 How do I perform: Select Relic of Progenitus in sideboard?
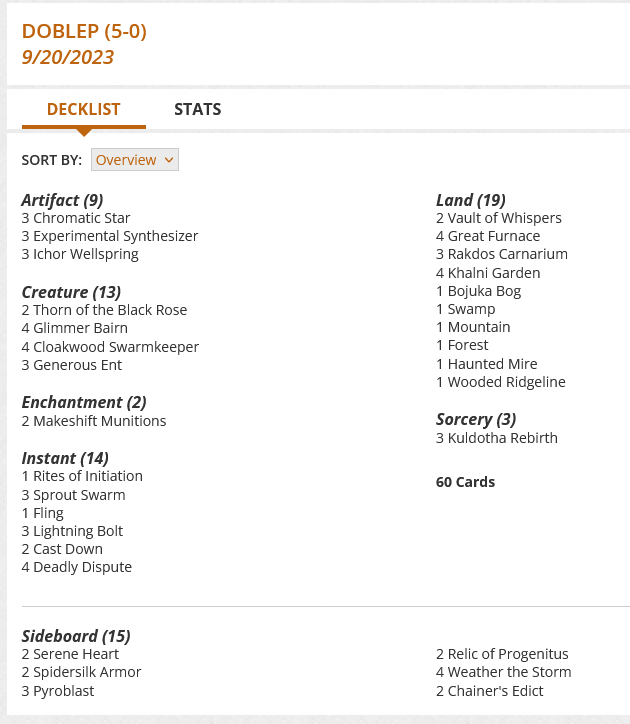pyautogui.click(x=509, y=654)
